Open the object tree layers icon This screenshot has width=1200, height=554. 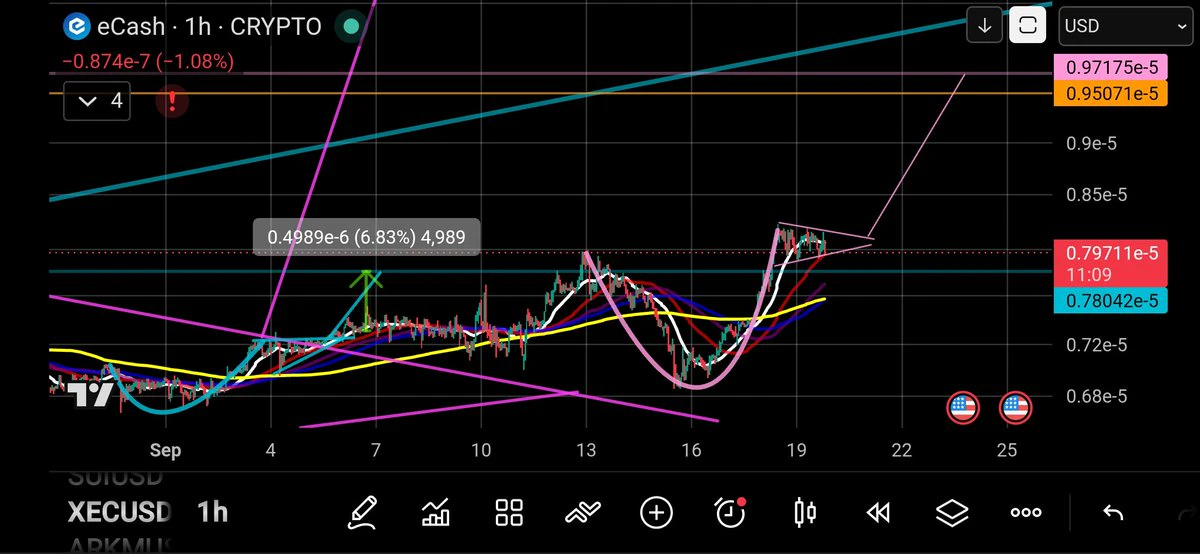[952, 513]
